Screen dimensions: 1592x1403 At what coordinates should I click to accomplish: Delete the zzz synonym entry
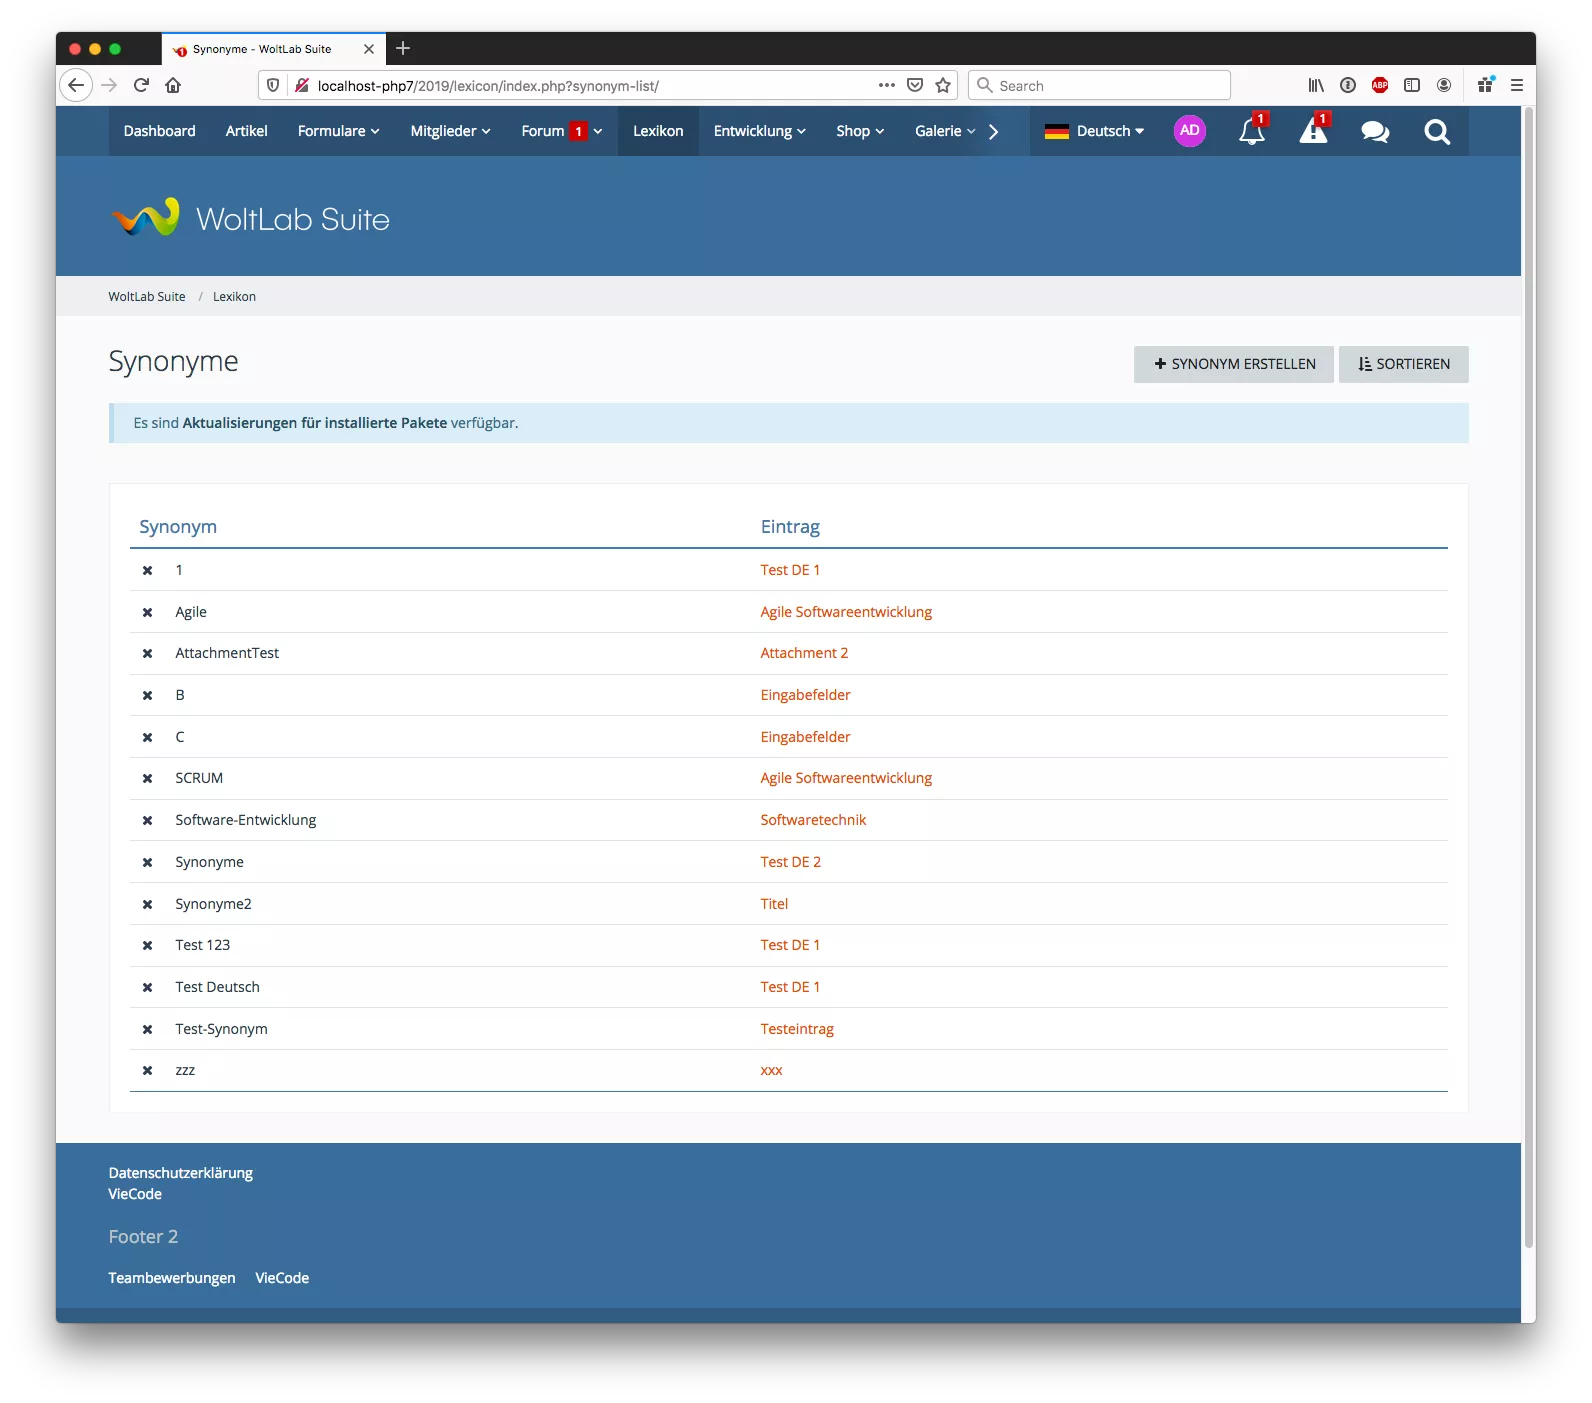click(147, 1071)
